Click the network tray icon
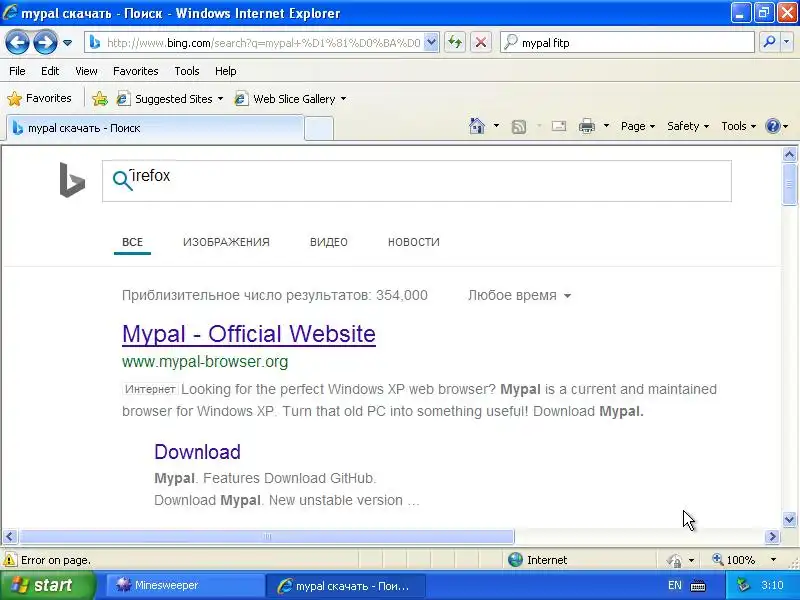This screenshot has height=600, width=800. click(x=743, y=585)
